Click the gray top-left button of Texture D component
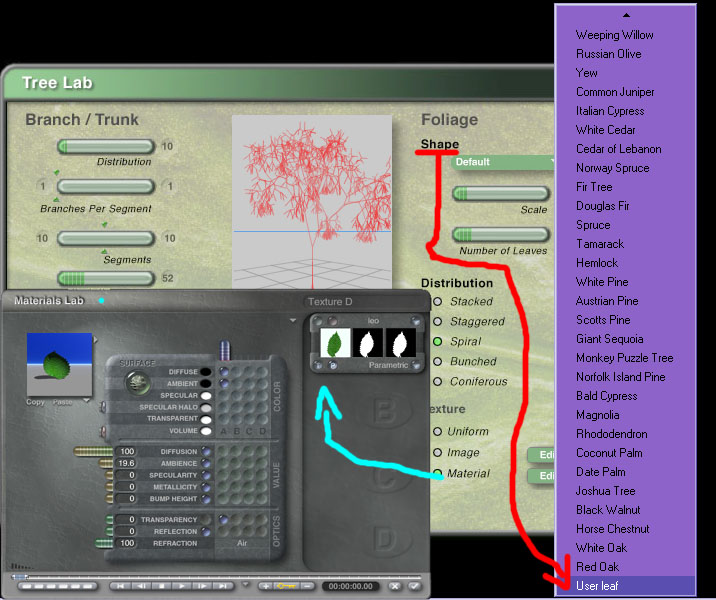 pyautogui.click(x=317, y=321)
